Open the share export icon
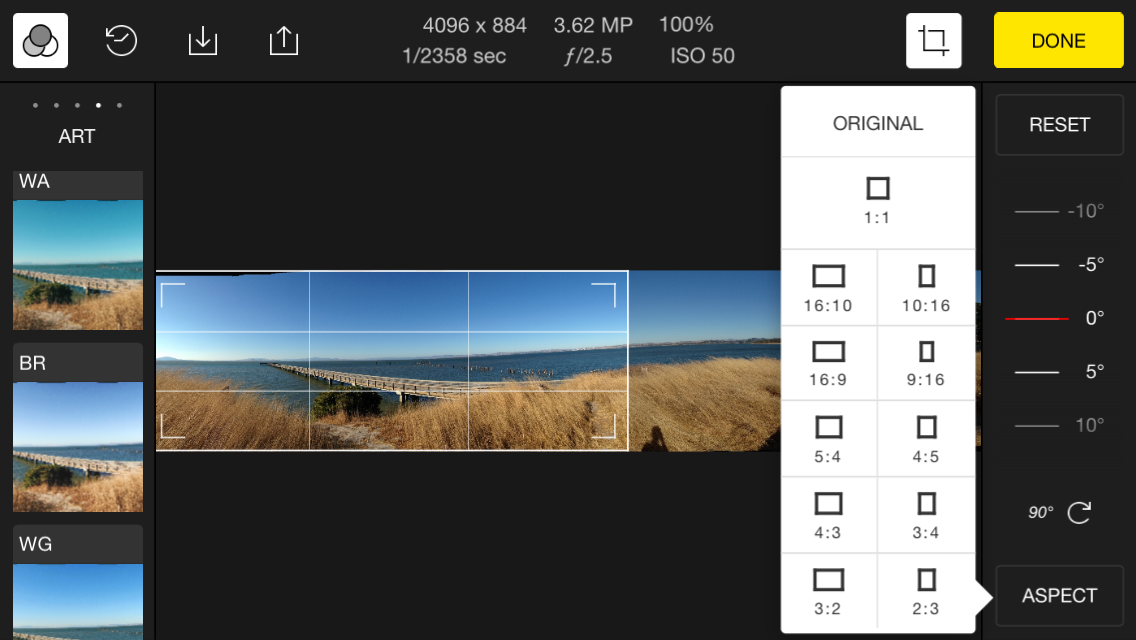The height and width of the screenshot is (640, 1136). (x=284, y=41)
